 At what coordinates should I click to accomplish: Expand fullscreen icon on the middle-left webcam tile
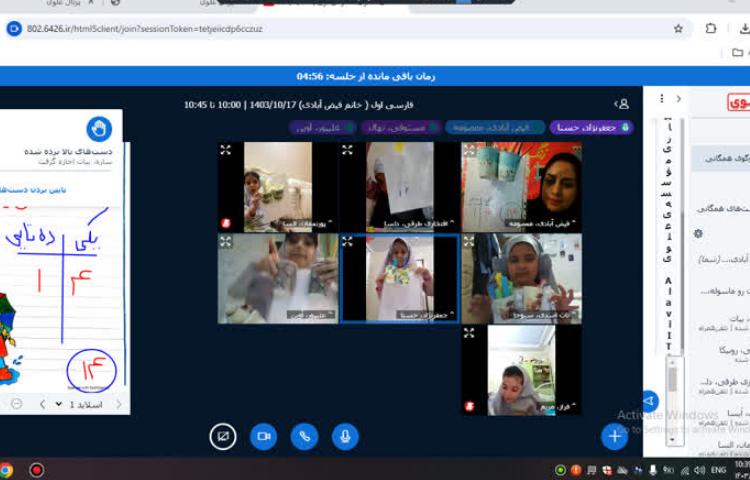pos(225,241)
